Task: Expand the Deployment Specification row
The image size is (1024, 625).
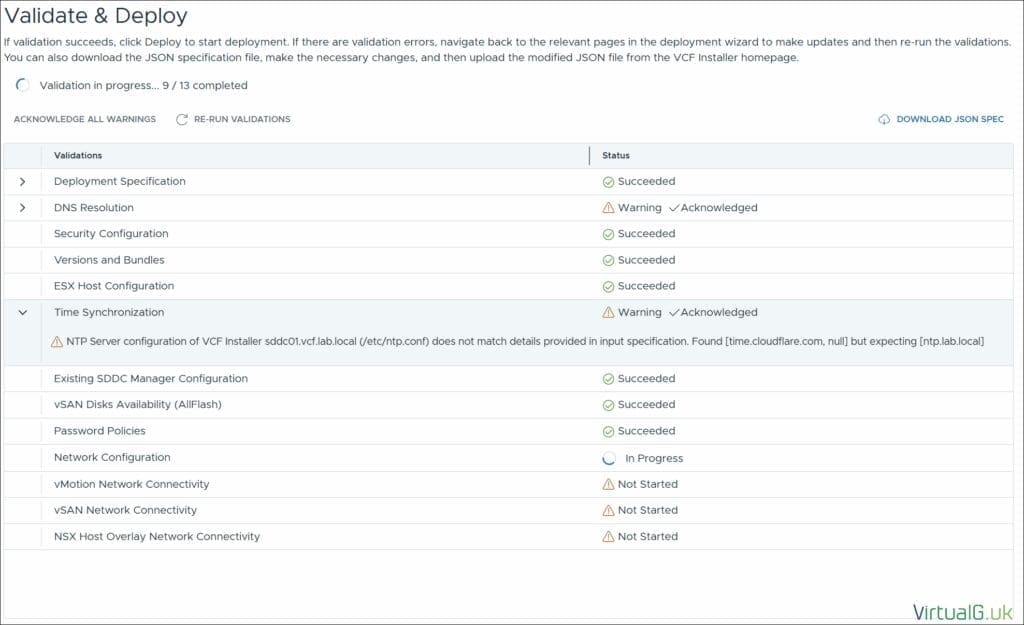Action: (23, 182)
